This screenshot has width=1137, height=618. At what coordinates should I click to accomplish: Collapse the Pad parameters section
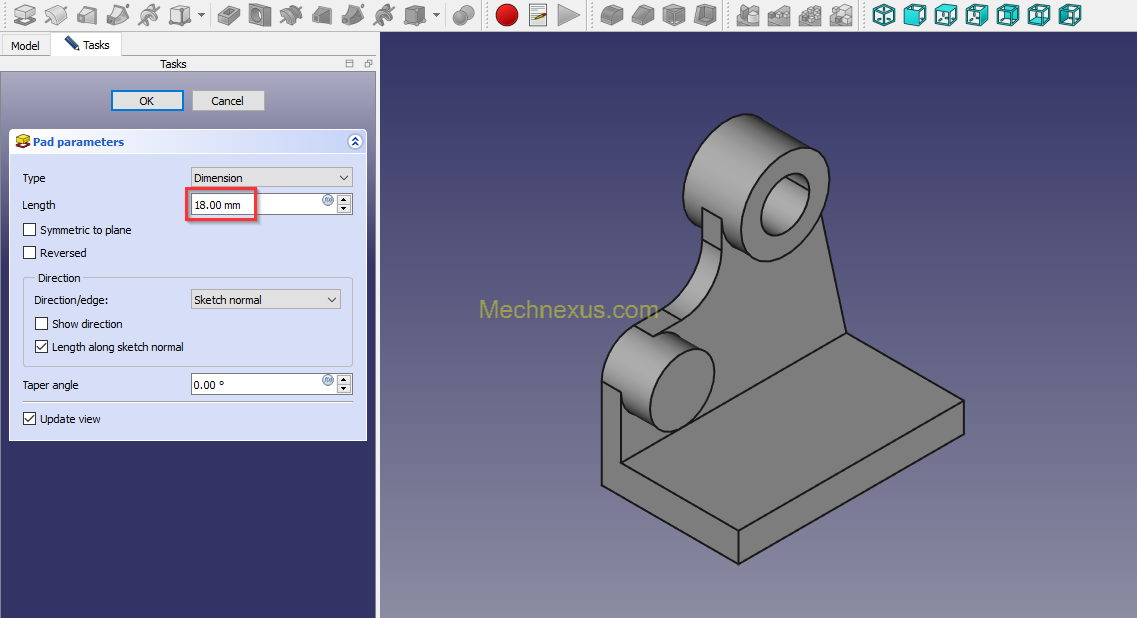point(355,141)
